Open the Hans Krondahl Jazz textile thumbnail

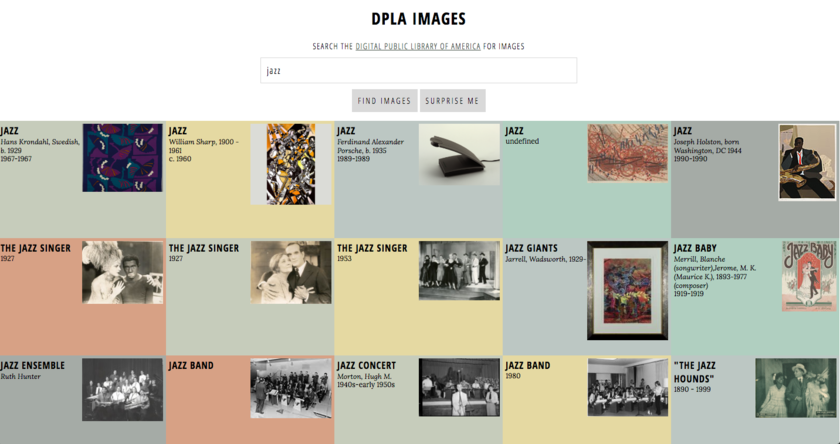click(x=123, y=158)
